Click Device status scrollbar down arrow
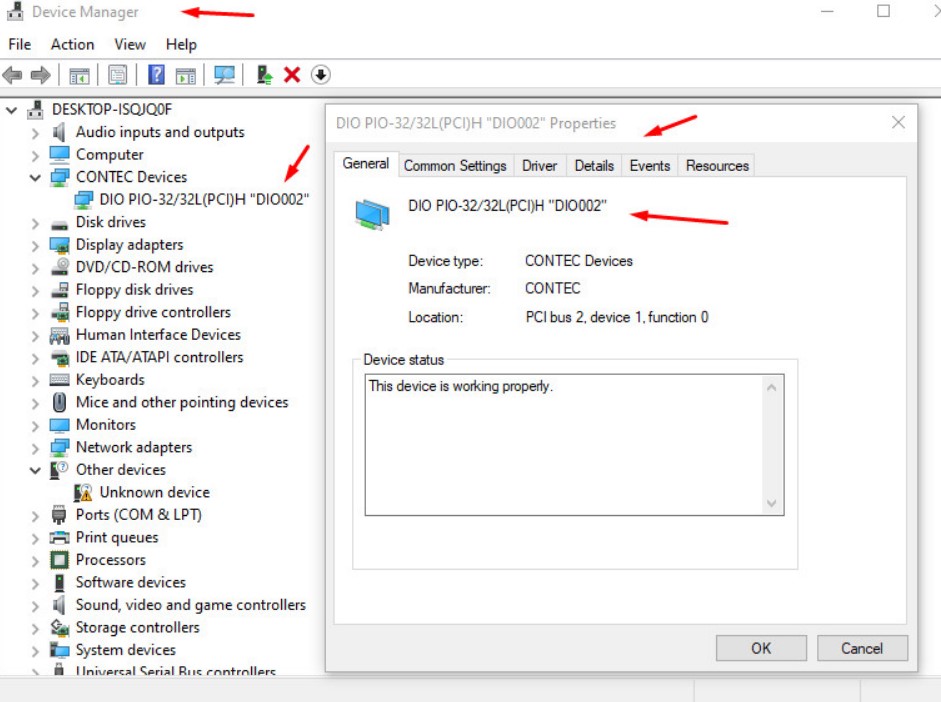This screenshot has height=702, width=941. tap(772, 503)
